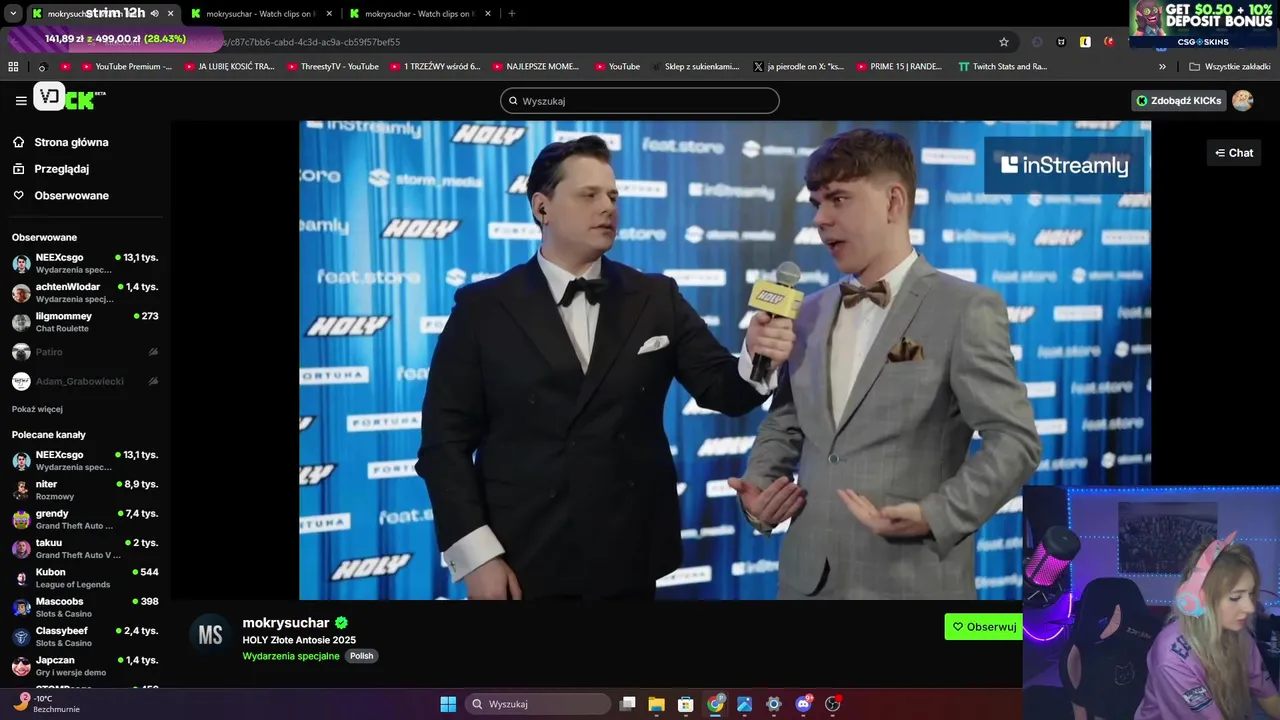Click the mokrysuchar MS avatar
Viewport: 1280px width, 720px height.
(210, 635)
